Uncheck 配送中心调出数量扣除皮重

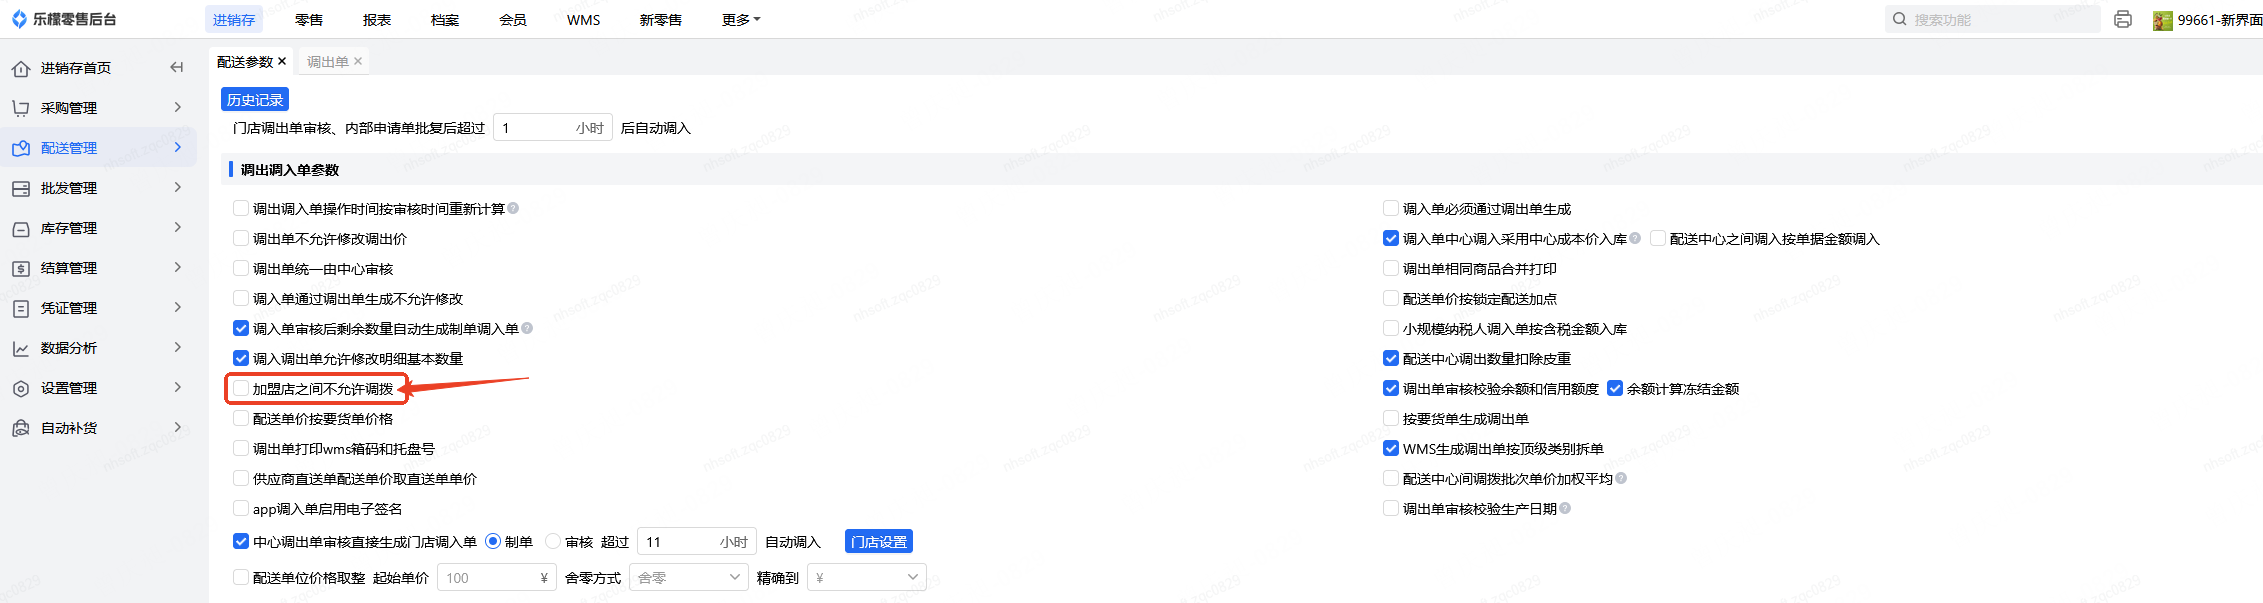(1391, 358)
